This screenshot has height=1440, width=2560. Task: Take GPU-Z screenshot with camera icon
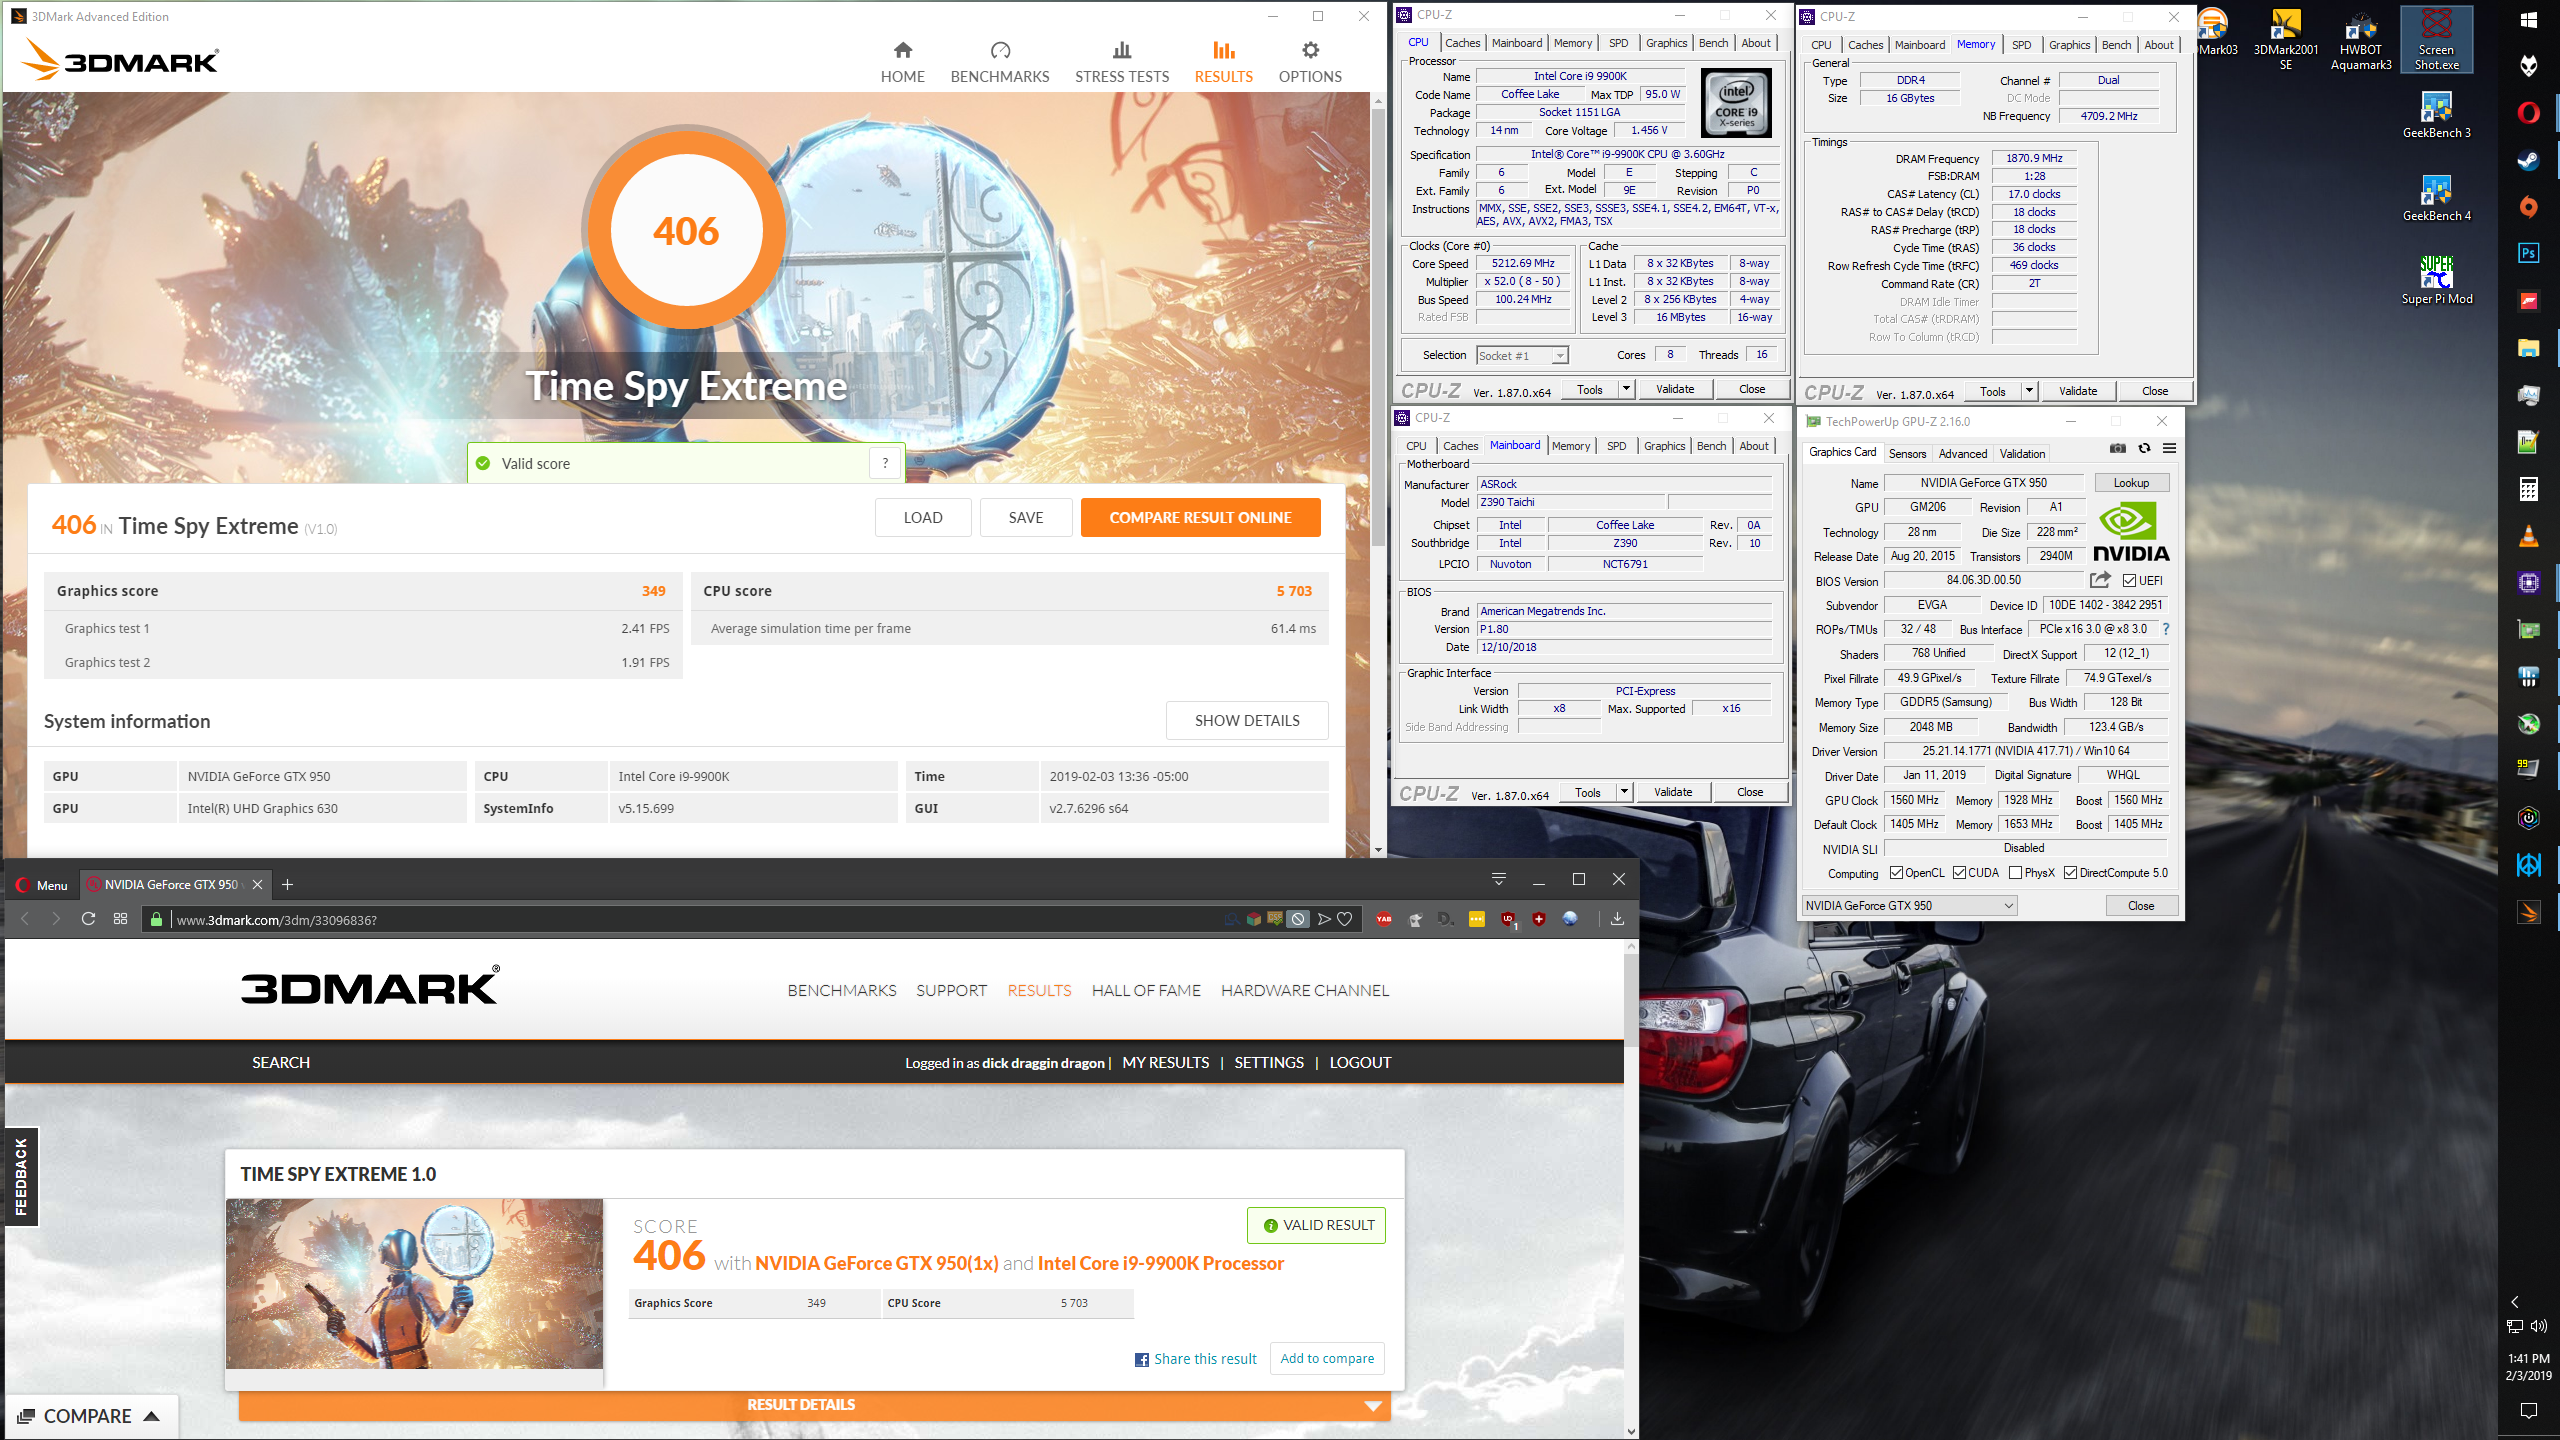(x=2118, y=448)
